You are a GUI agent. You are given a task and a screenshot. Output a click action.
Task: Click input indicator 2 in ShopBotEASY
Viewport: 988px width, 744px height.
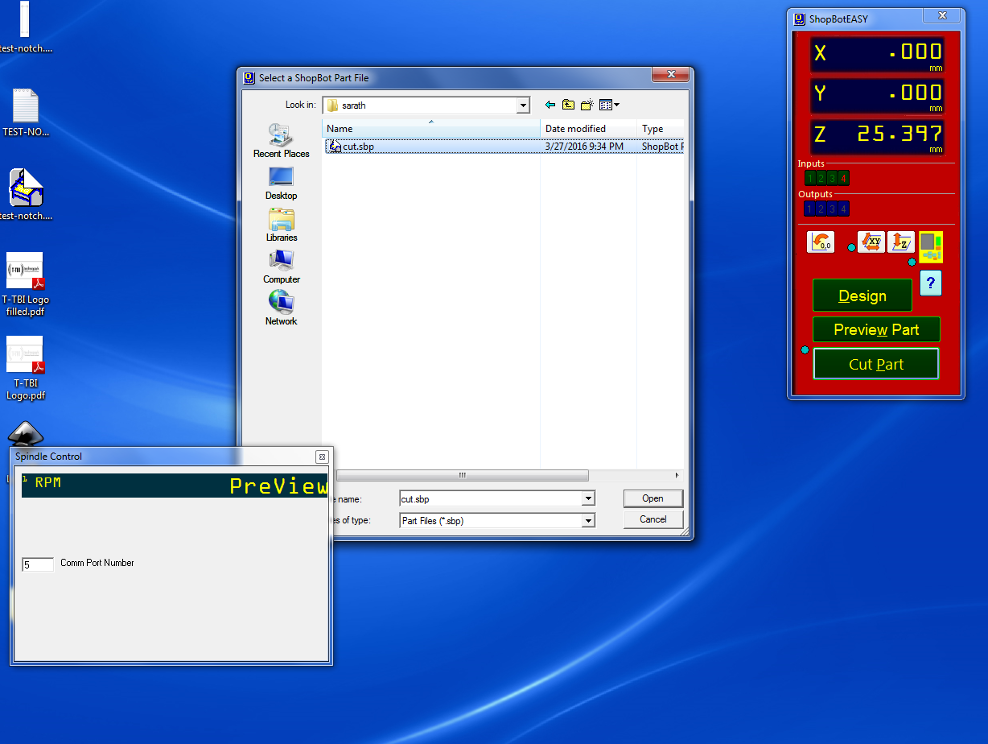[821, 178]
